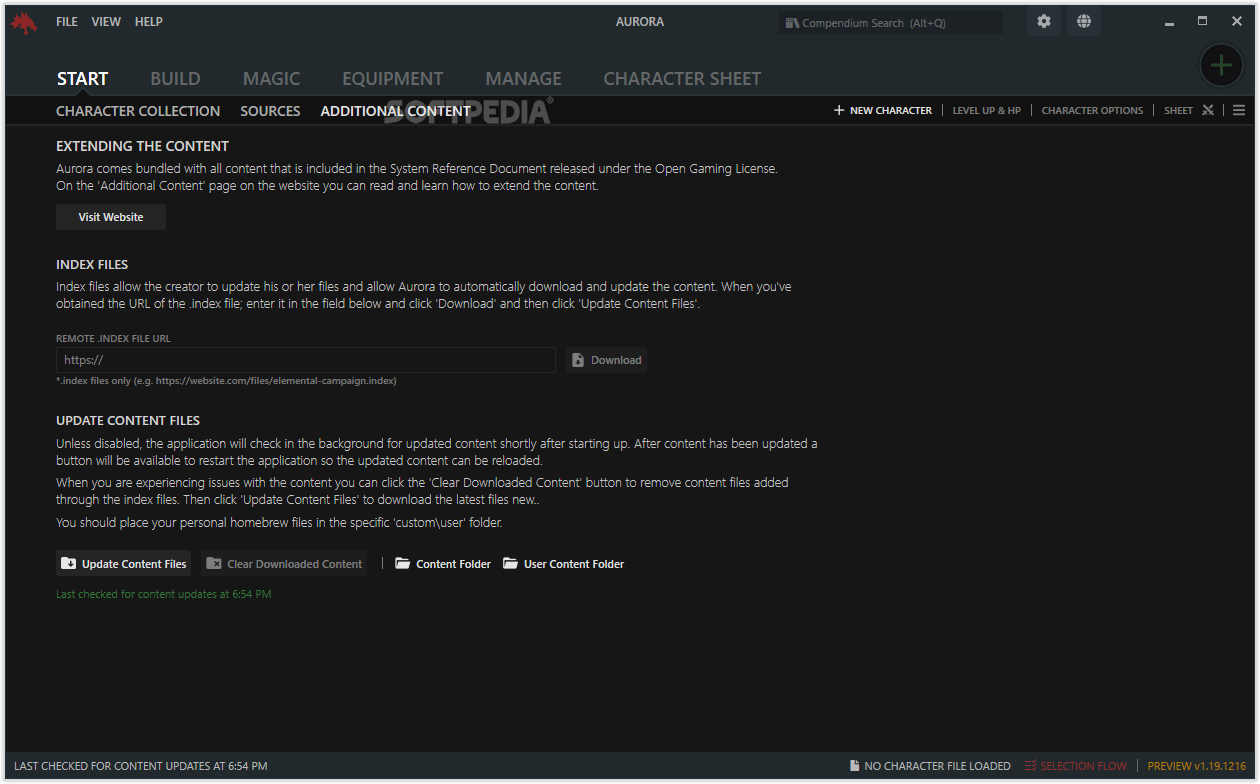
Task: Click Selection Flow text in status bar
Action: pos(1083,766)
